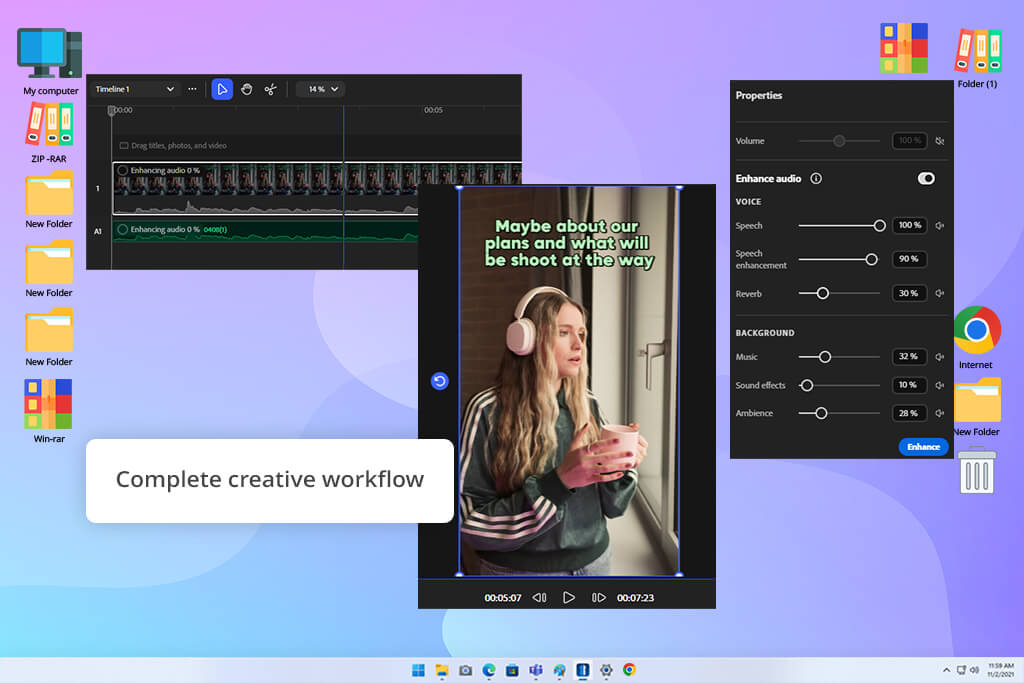Open the ZIP -RAR desktop icon

coord(49,133)
